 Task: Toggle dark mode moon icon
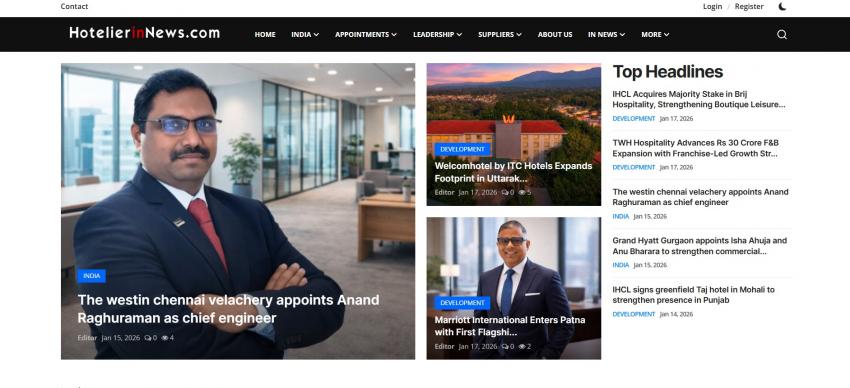point(782,7)
